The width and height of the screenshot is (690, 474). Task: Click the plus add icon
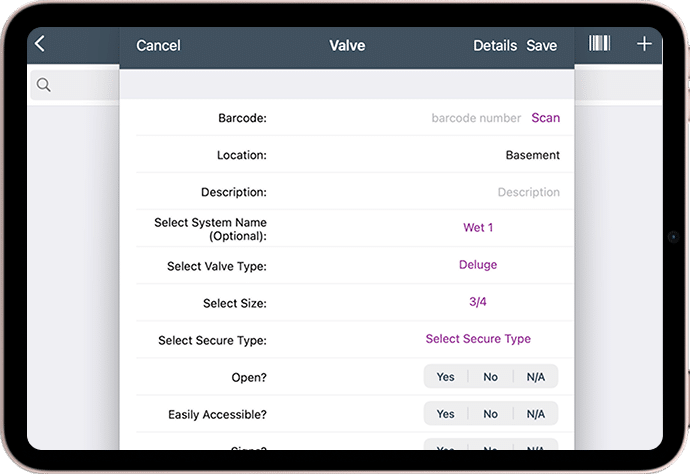click(x=644, y=44)
